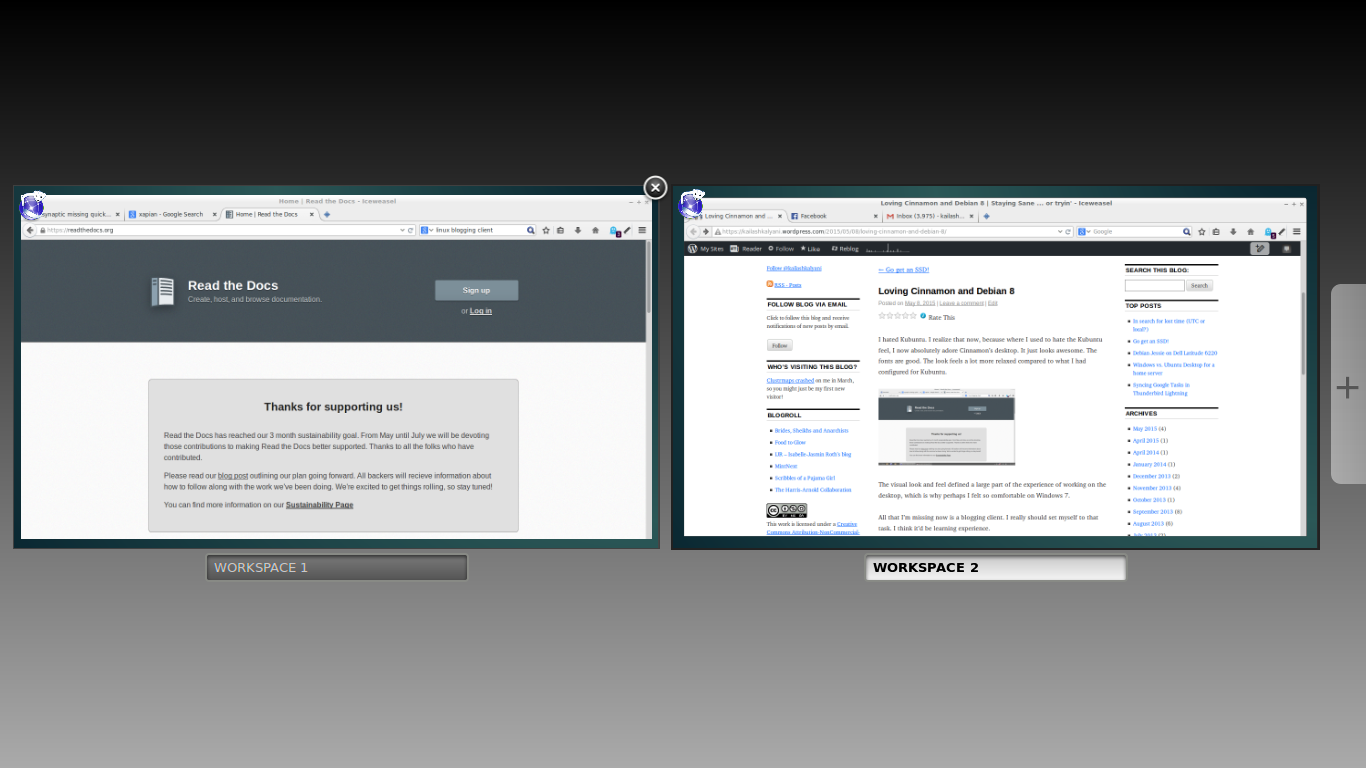The image size is (1366, 768).
Task: Click the new-post pencil icon in the admin bar
Action: coord(1259,249)
